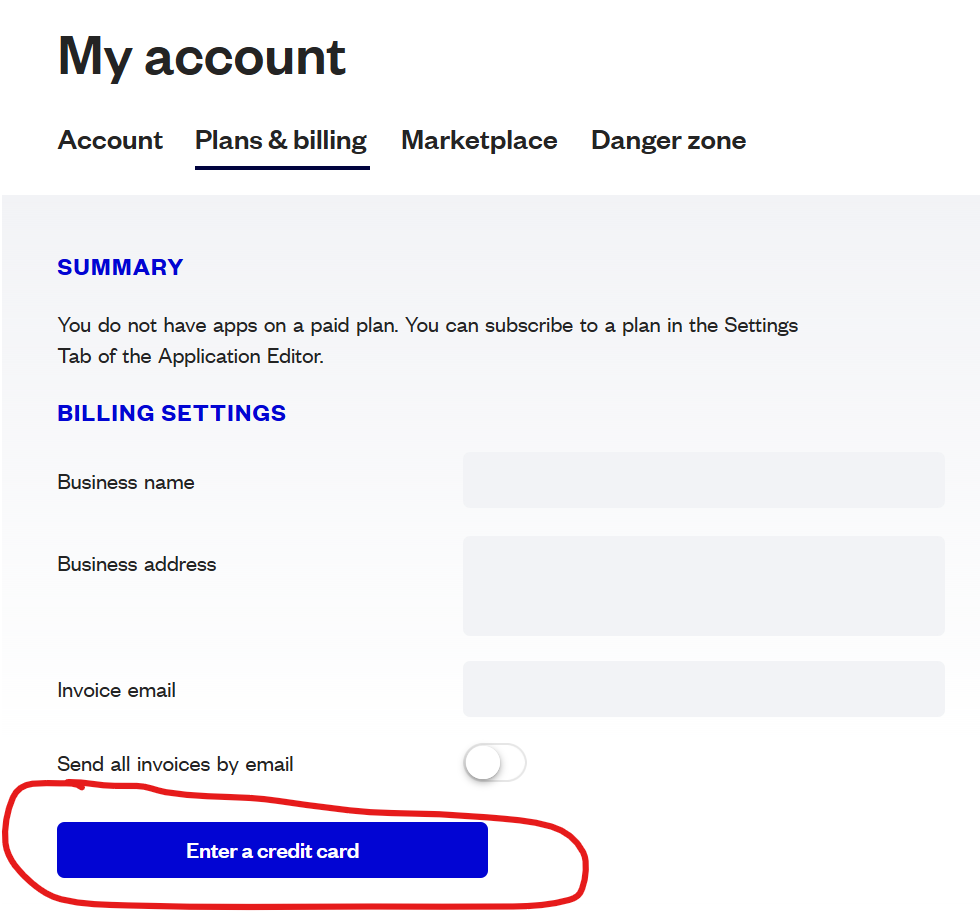Enable the Send all invoices by email toggle
Screen dimensions: 980x912
coord(495,764)
